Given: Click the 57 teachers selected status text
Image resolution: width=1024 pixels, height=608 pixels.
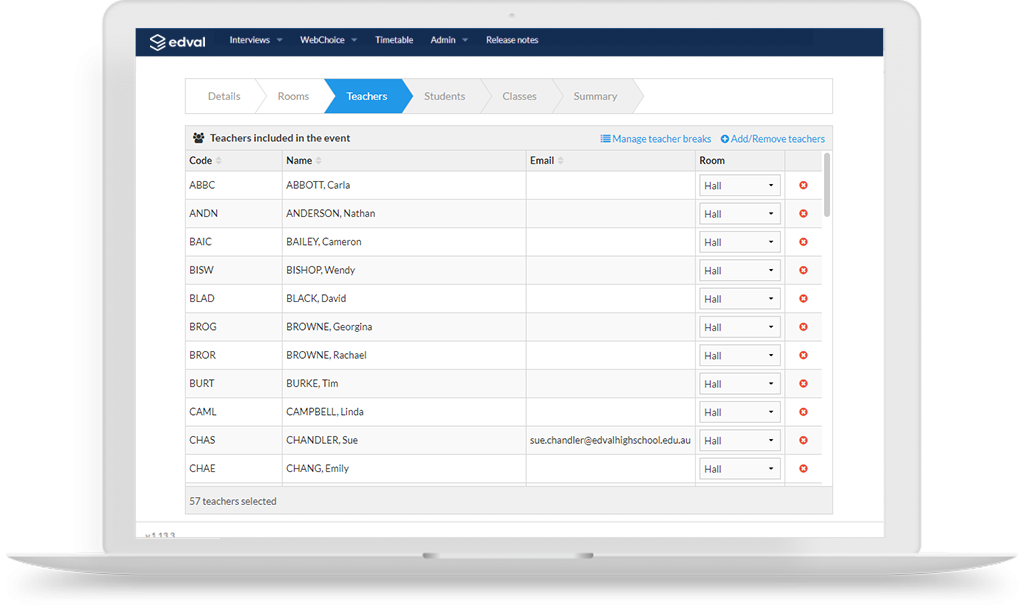Looking at the screenshot, I should point(232,502).
